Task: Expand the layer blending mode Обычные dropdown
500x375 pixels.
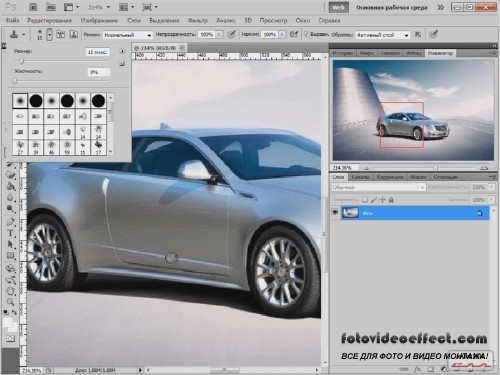Action: click(x=378, y=187)
